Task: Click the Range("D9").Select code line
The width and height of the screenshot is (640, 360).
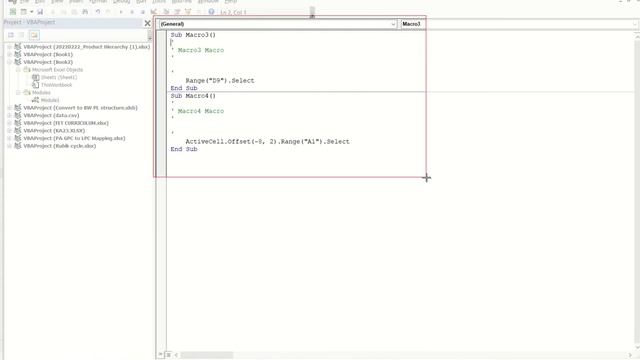Action: coord(220,80)
